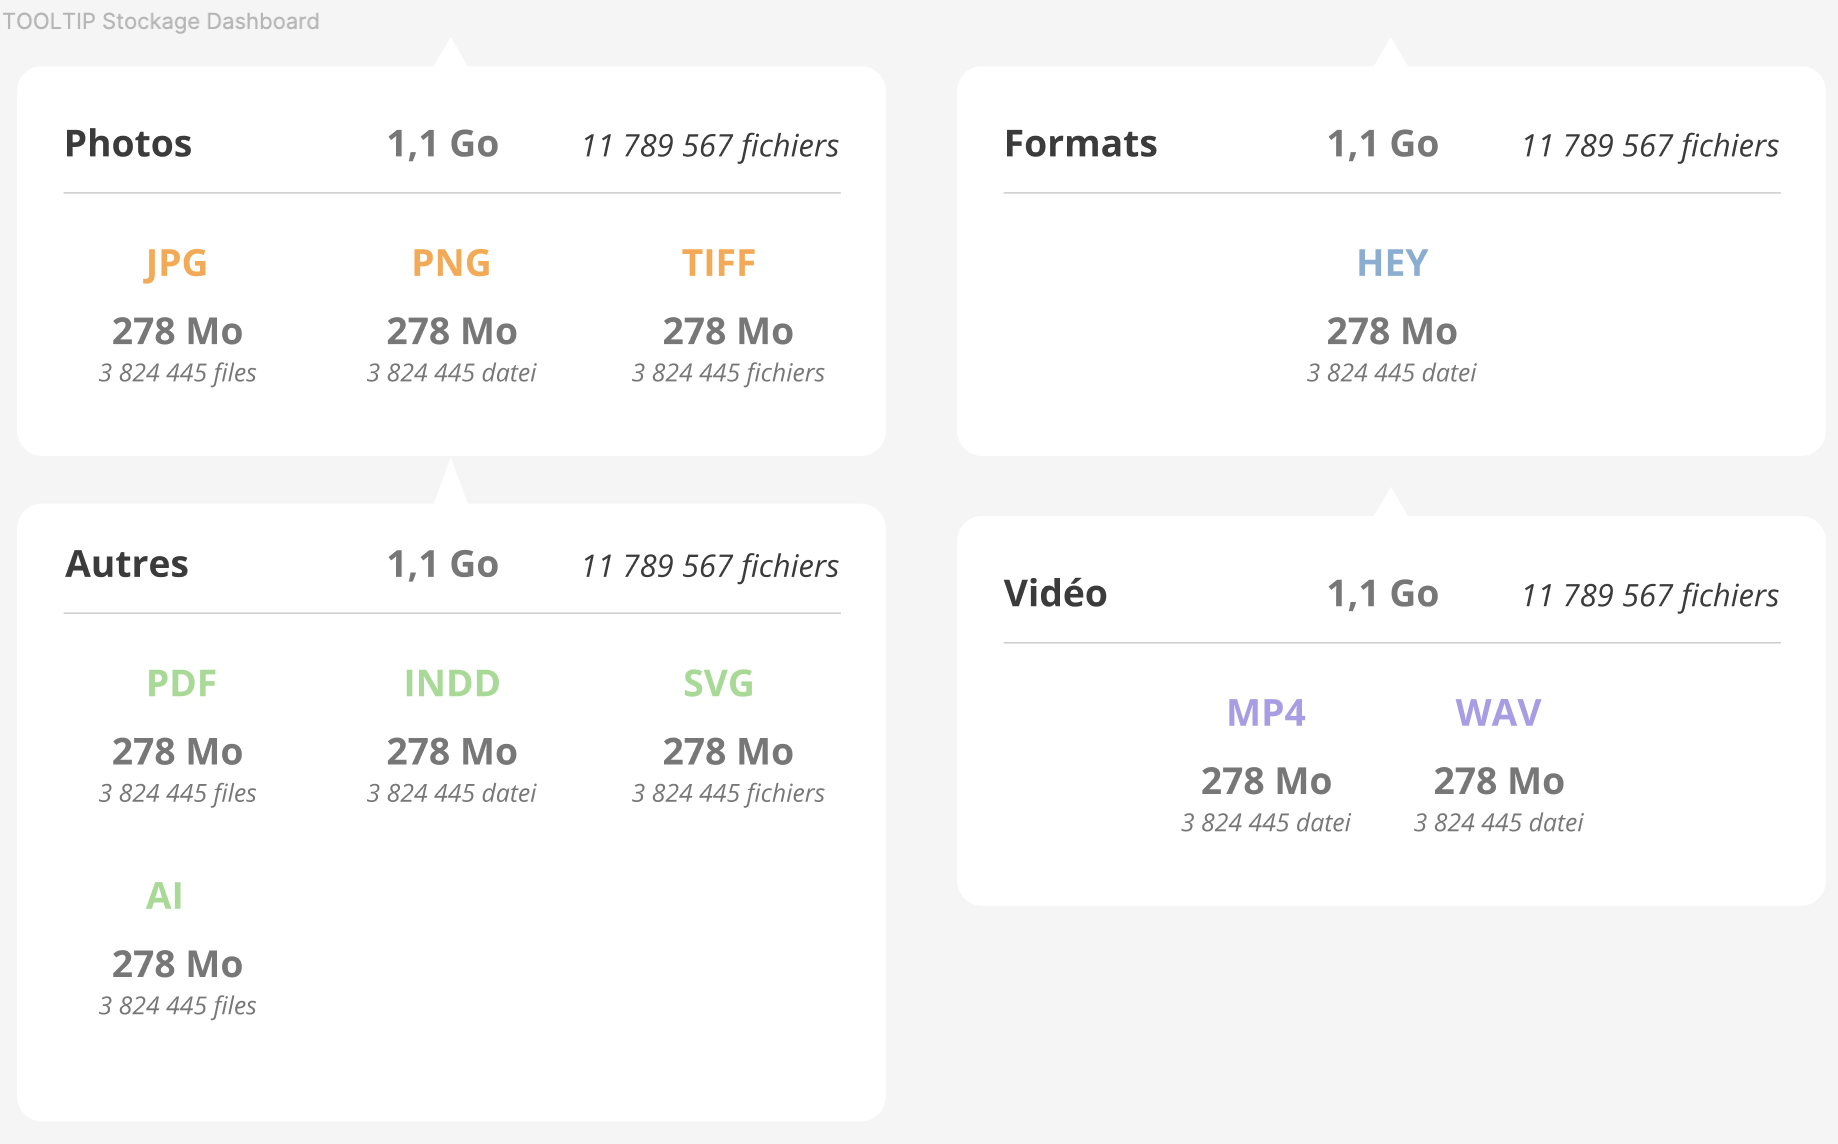The image size is (1838, 1144).
Task: Click the 278 Mo value under MP4
Action: pos(1267,781)
